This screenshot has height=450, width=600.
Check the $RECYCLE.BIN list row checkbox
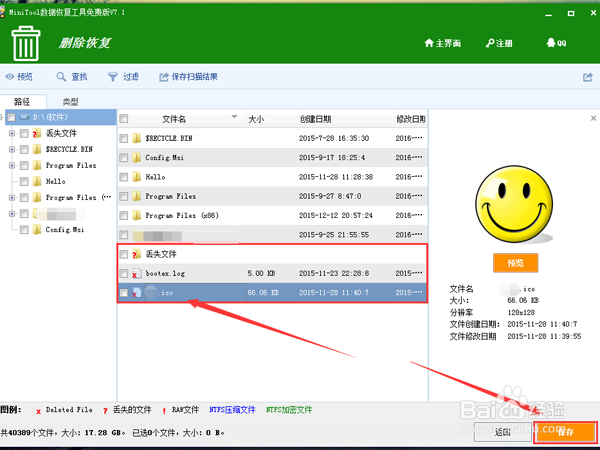[x=124, y=138]
